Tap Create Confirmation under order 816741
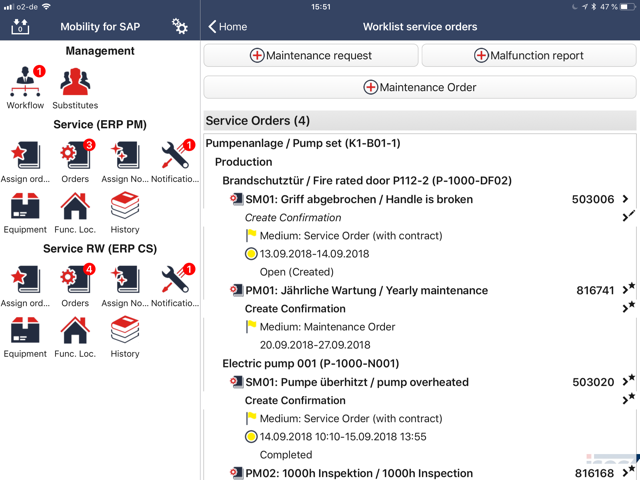 (295, 309)
